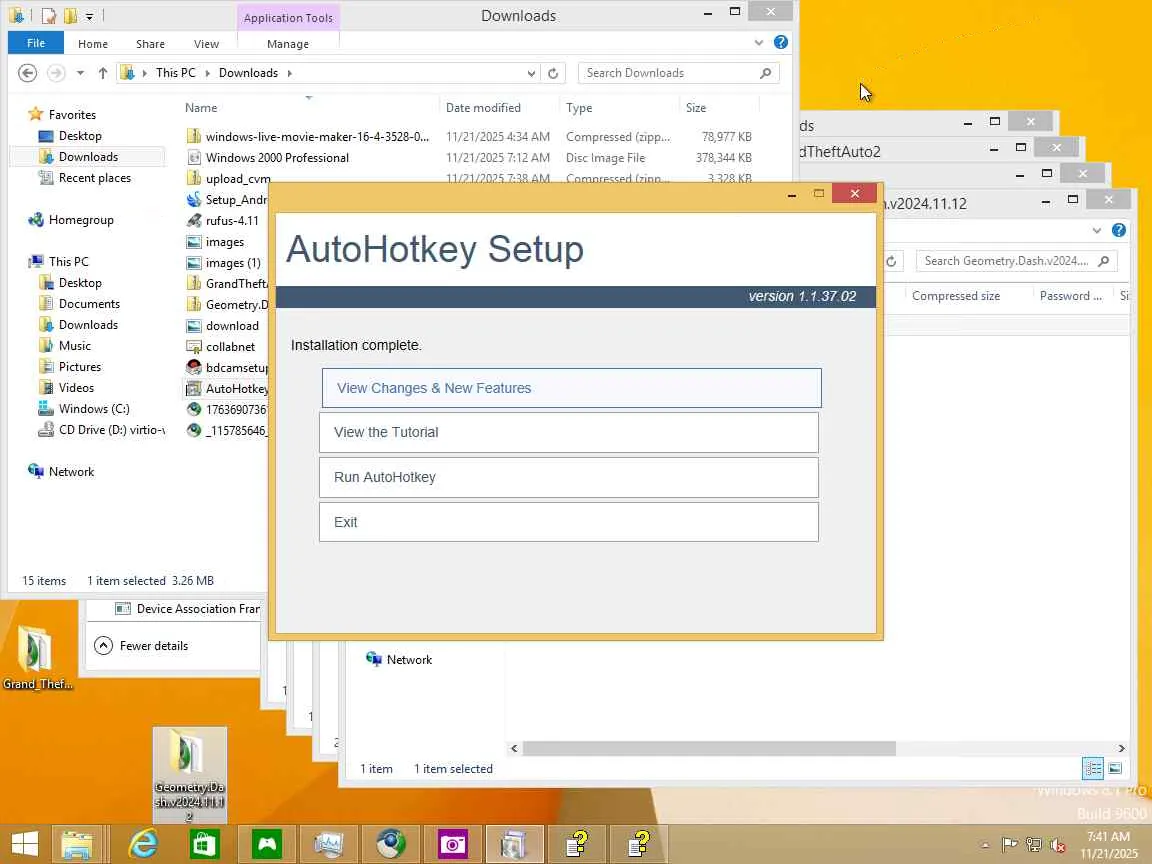Viewport: 1152px width, 864px height.
Task: Open Music folder under This PC
Action: click(75, 345)
